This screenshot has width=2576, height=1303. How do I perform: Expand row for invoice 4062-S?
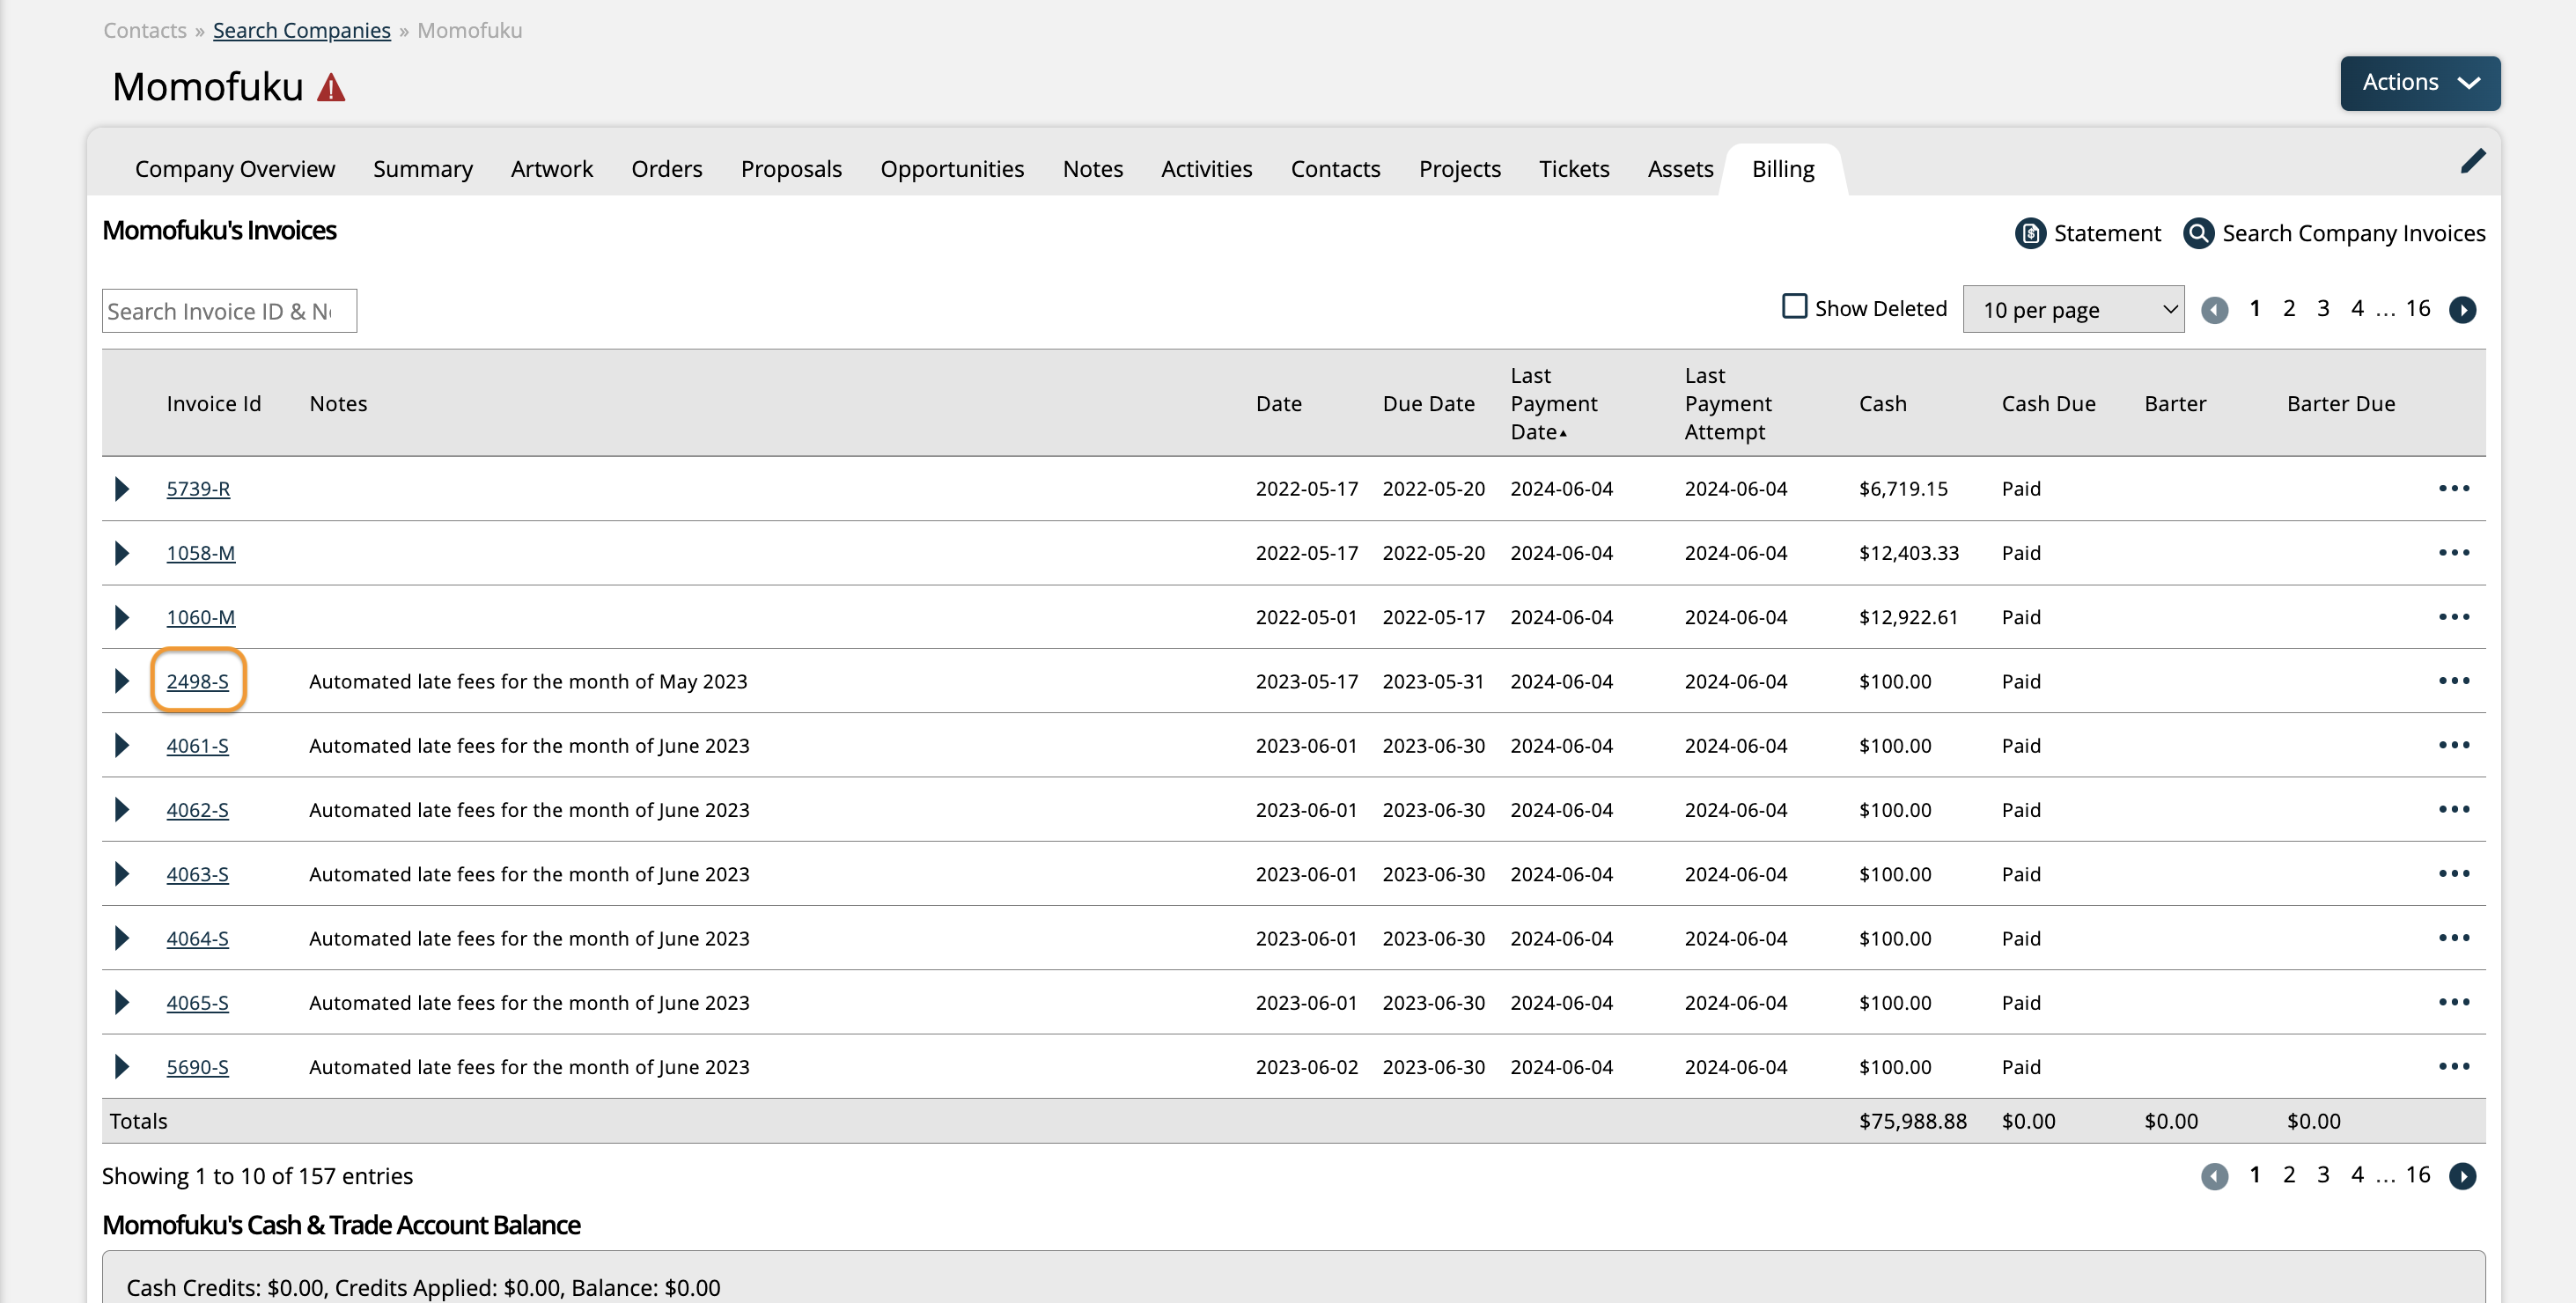122,810
